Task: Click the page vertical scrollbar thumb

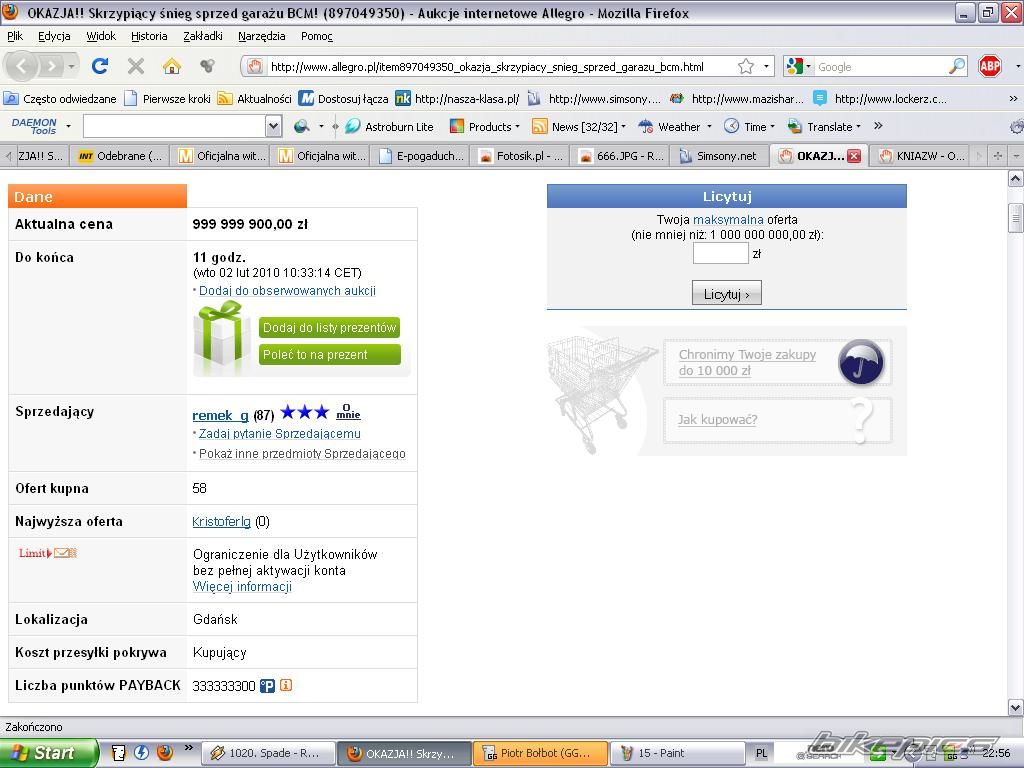Action: [1016, 217]
